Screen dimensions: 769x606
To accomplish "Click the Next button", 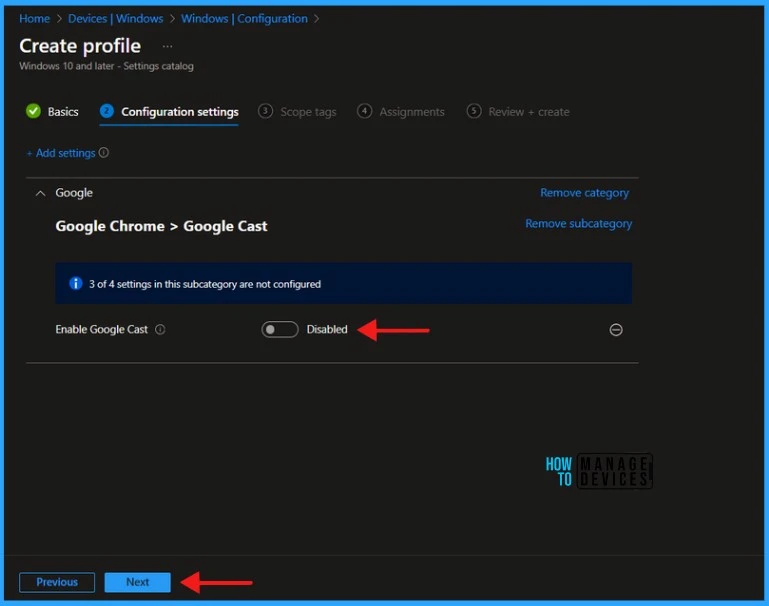I will pos(137,582).
